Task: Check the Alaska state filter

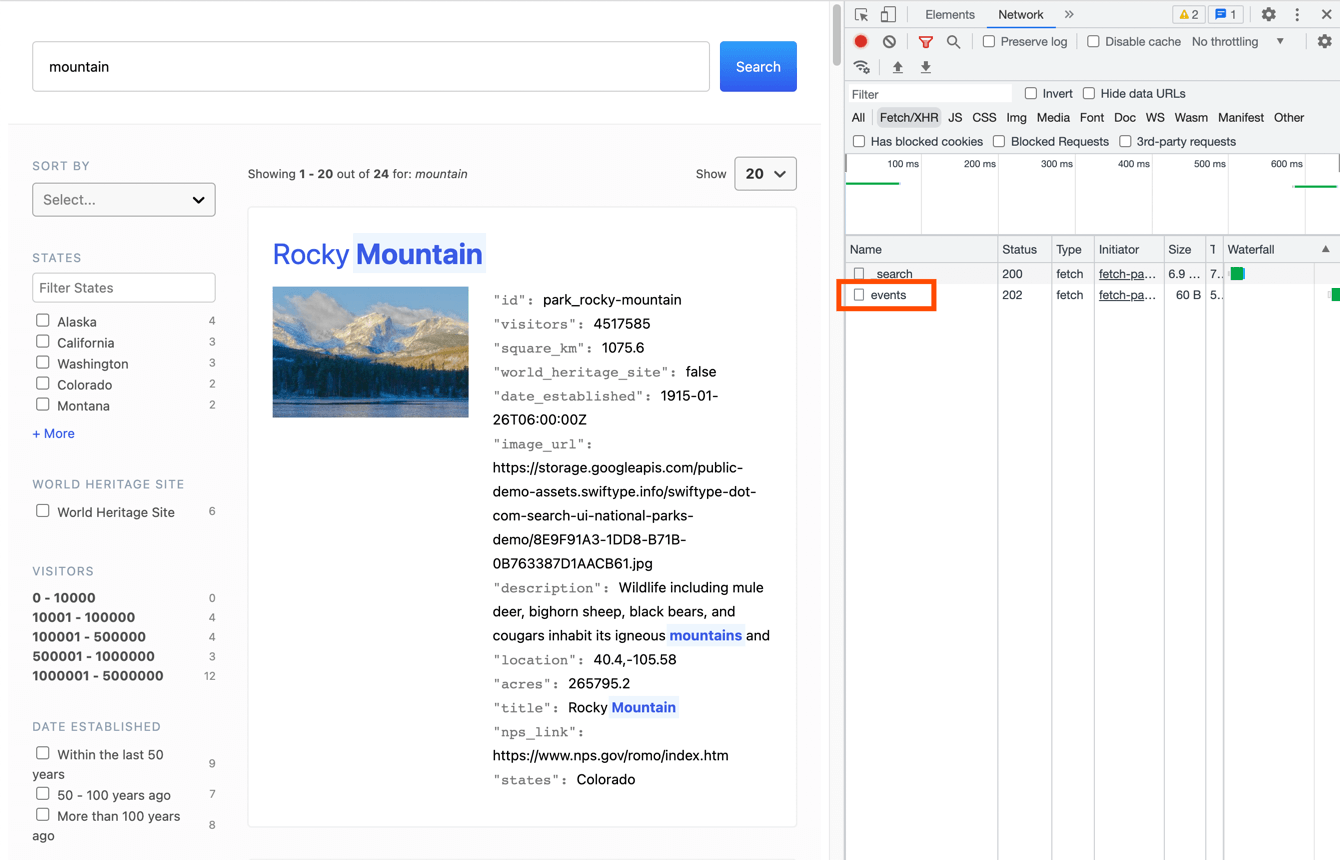Action: point(43,321)
